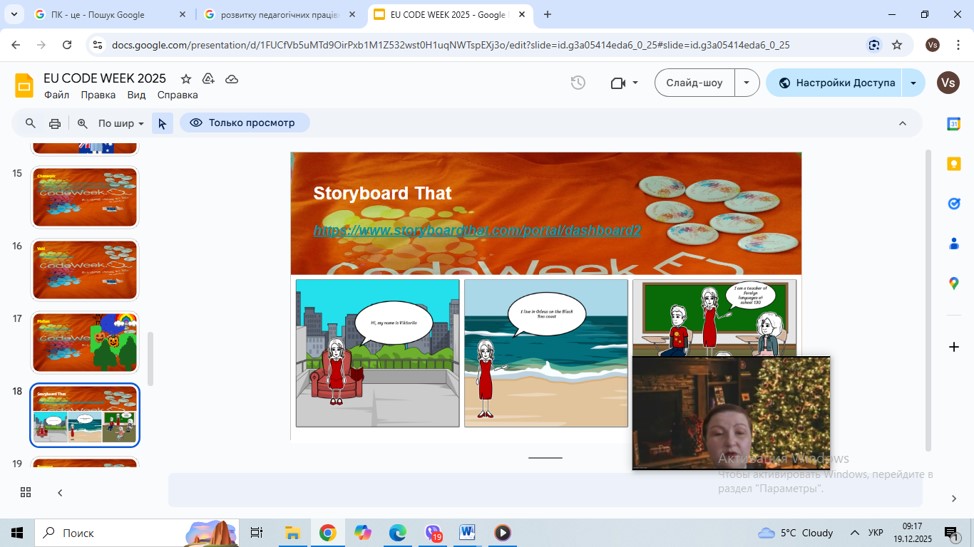The width and height of the screenshot is (974, 547).
Task: Open the Слайд-шоу dropdown arrow
Action: click(x=746, y=83)
